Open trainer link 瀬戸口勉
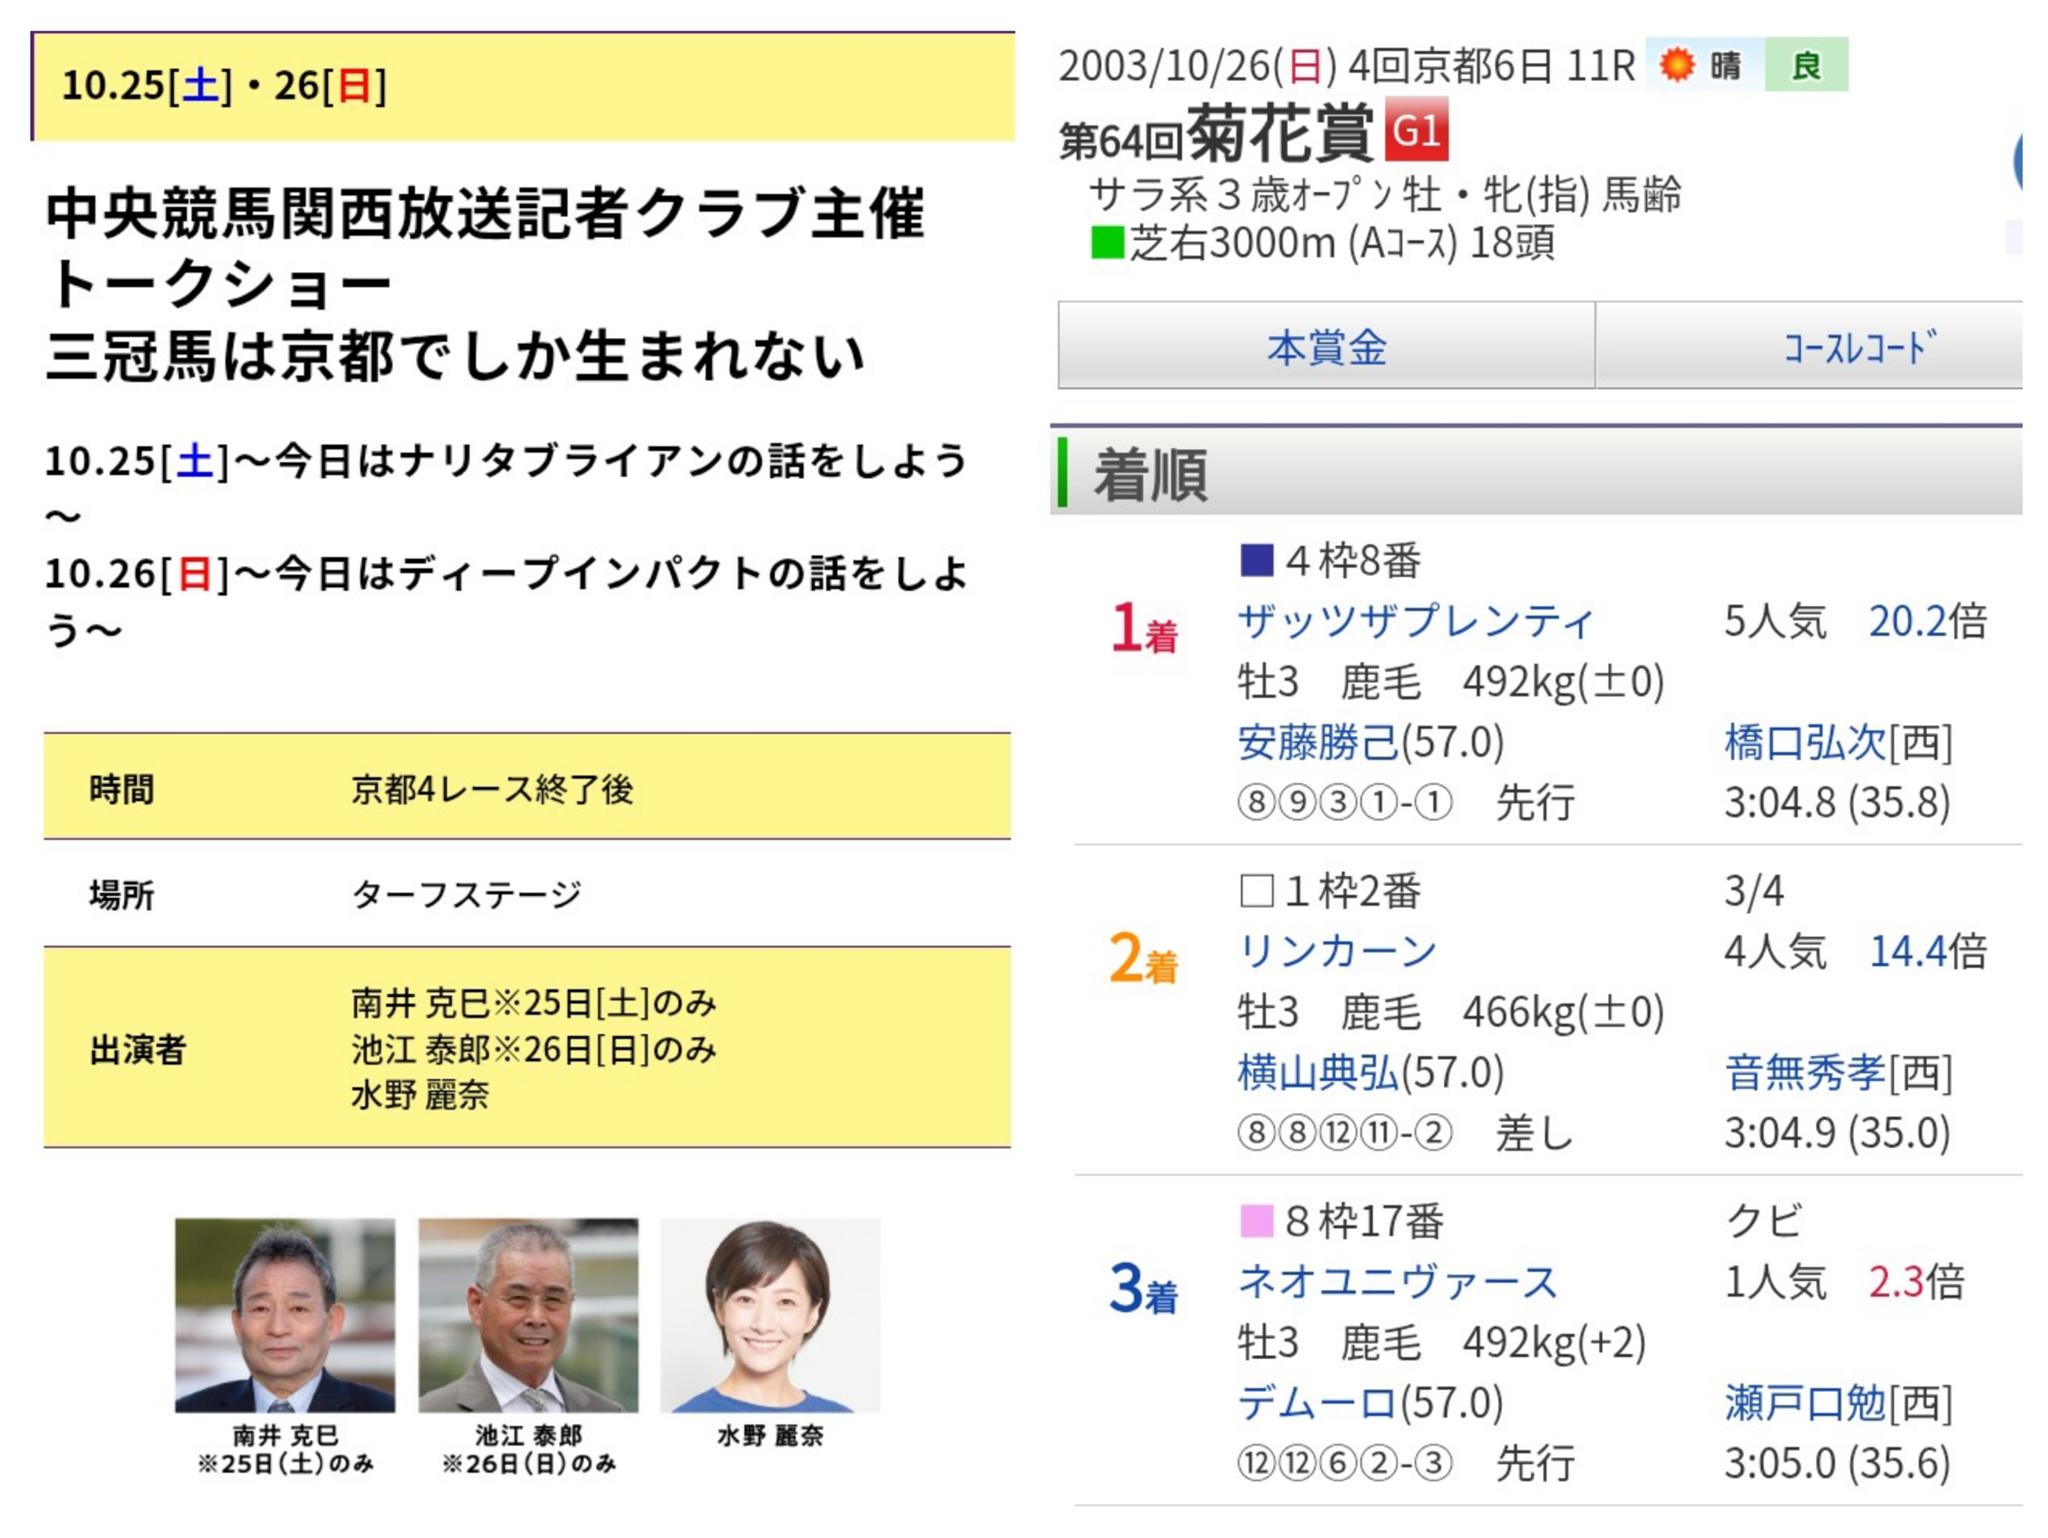 click(1805, 1403)
